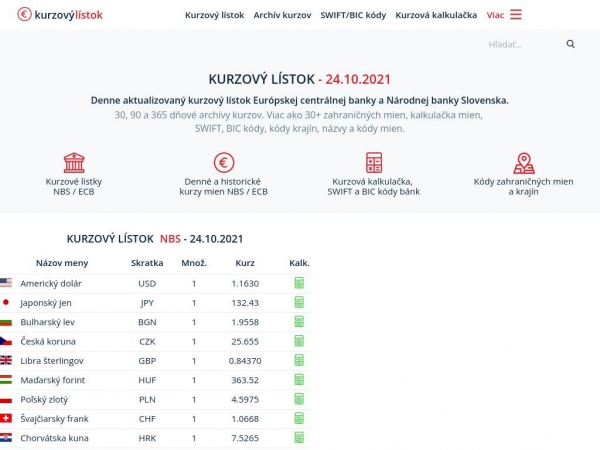The width and height of the screenshot is (600, 450).
Task: Open SWIFT/BIC kódy nav item
Action: [x=353, y=15]
